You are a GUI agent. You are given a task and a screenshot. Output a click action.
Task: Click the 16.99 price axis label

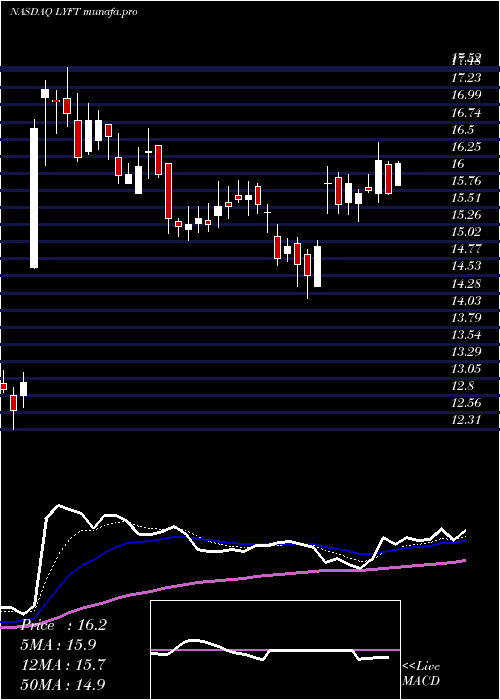coord(466,95)
